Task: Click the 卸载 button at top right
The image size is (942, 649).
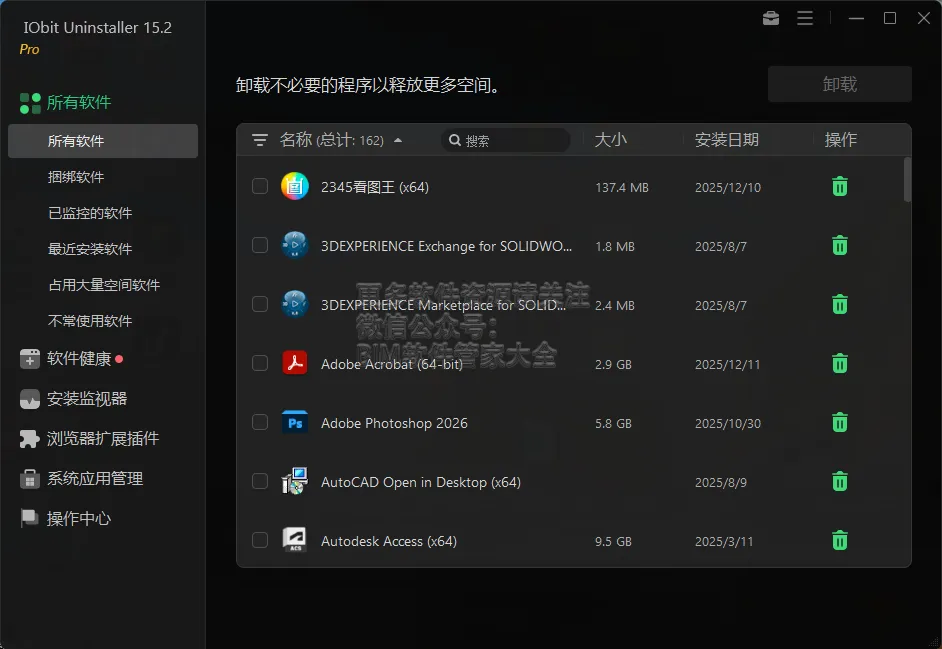Action: tap(839, 84)
